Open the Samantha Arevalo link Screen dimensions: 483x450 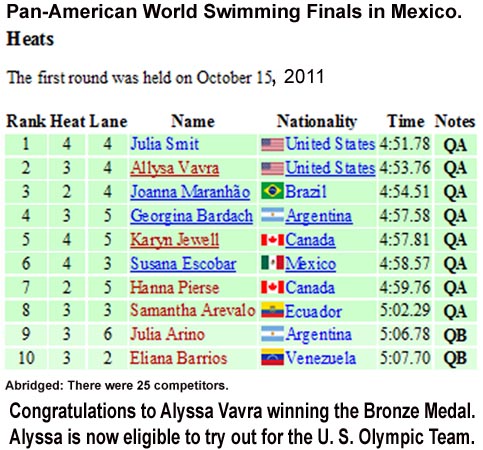point(193,310)
